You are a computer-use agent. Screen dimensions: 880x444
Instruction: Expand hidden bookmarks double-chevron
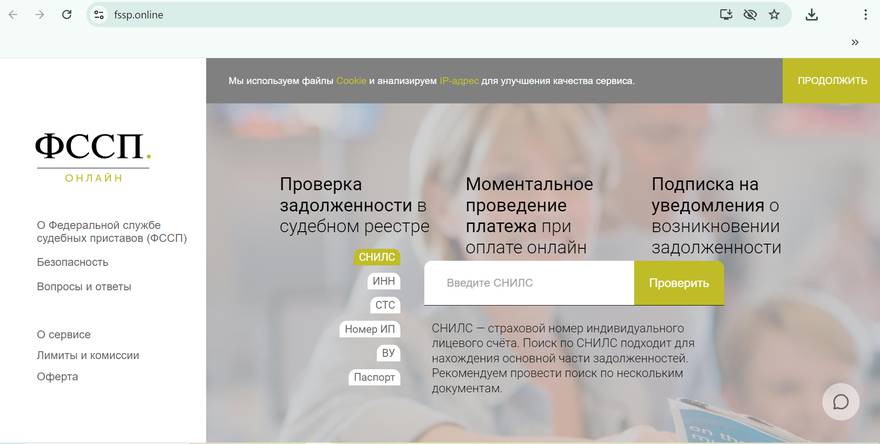point(855,42)
